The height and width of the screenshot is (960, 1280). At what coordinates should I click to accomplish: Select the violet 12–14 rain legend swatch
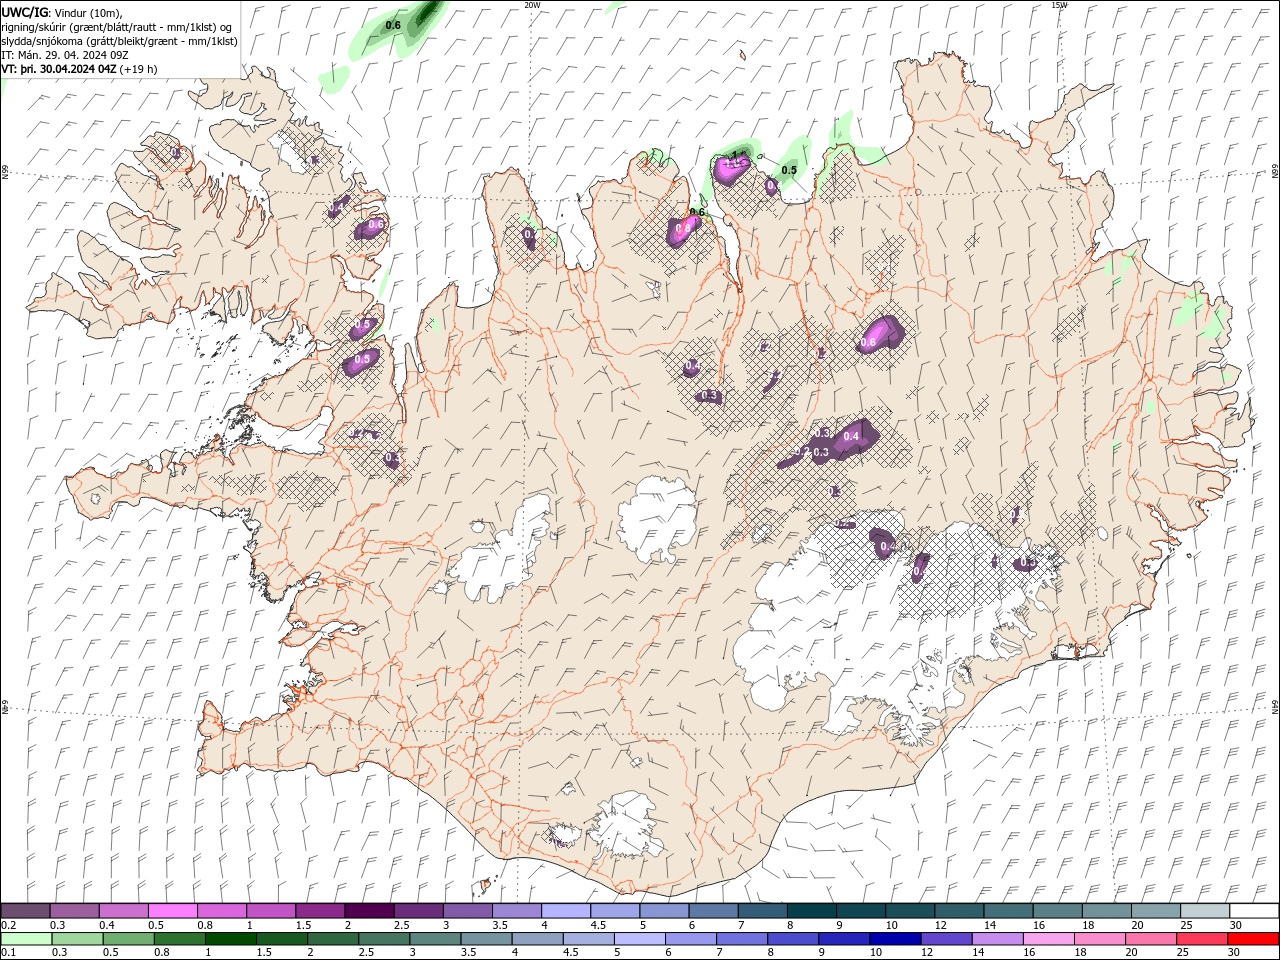click(x=945, y=939)
